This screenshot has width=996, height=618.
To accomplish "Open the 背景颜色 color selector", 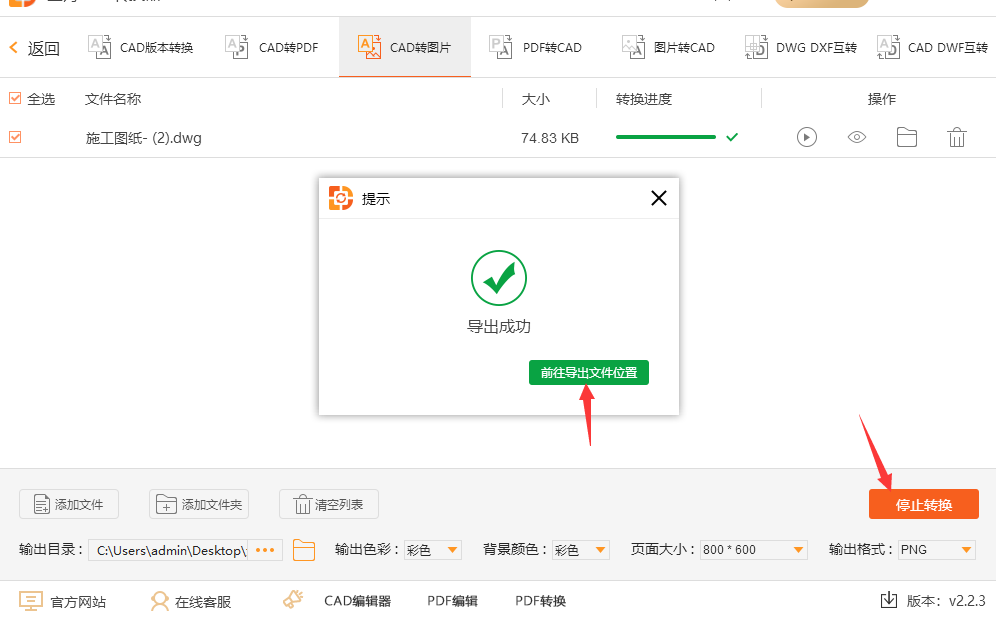I will 581,550.
